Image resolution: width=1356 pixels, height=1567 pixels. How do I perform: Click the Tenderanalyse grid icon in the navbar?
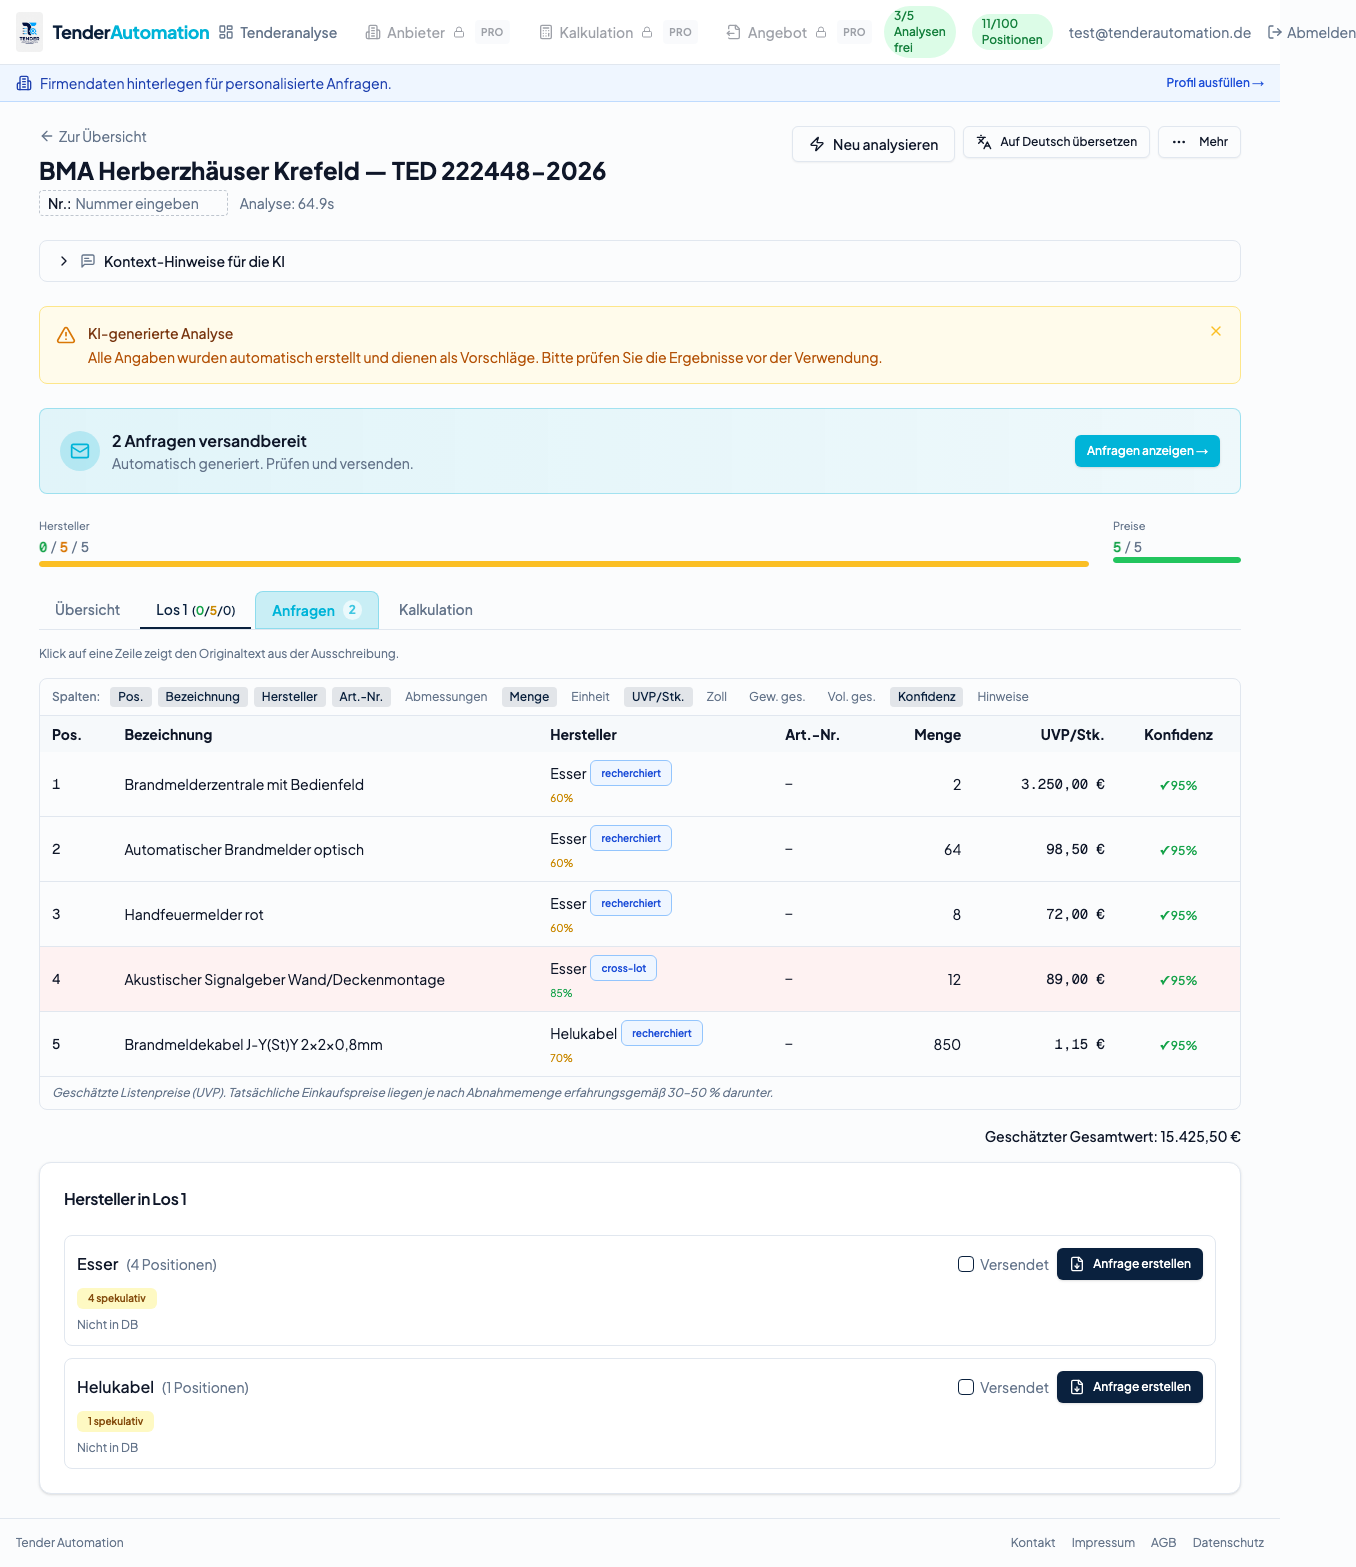point(226,33)
